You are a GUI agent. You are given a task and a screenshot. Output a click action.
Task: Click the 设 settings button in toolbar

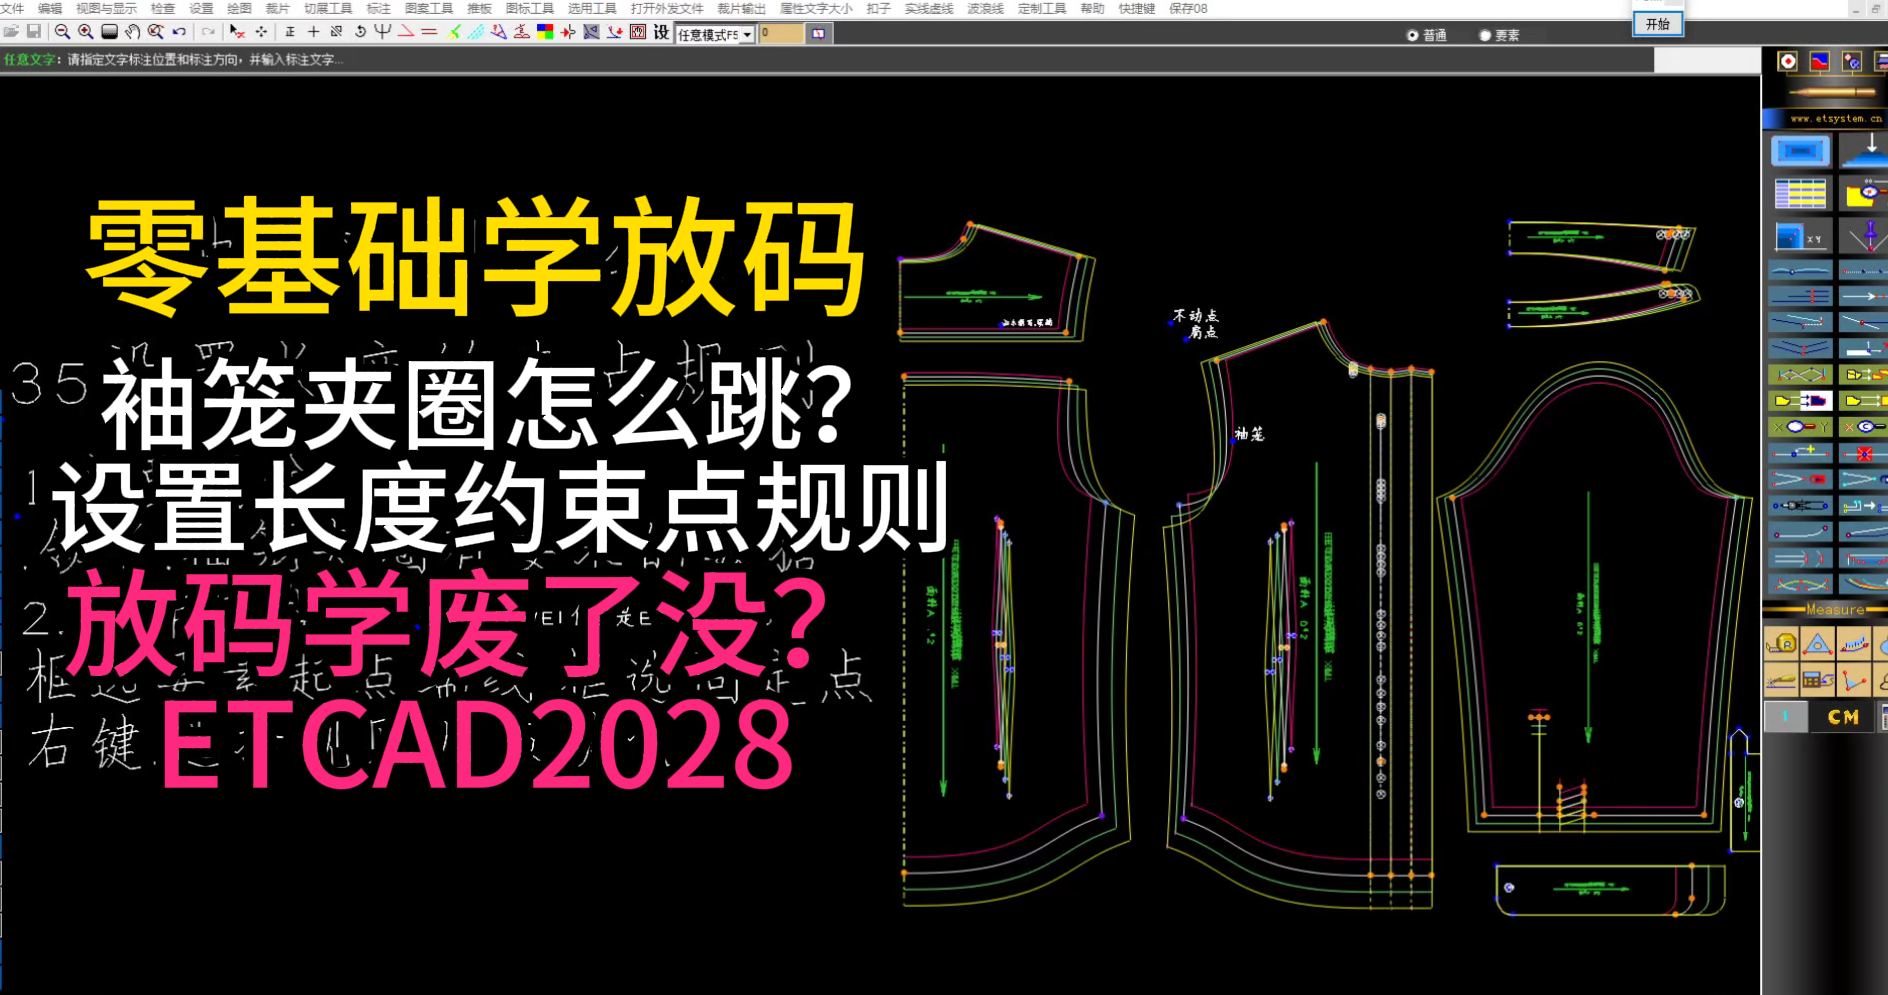661,32
